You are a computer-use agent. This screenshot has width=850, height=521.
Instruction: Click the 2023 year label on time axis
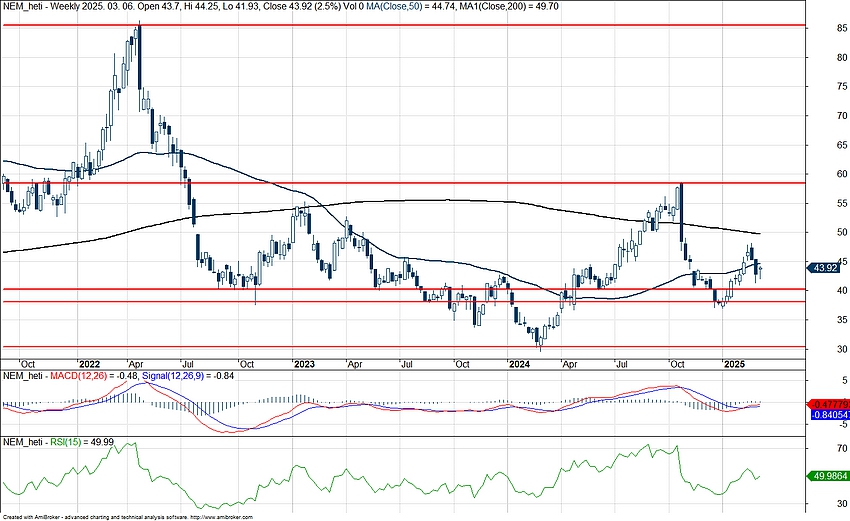(x=304, y=364)
